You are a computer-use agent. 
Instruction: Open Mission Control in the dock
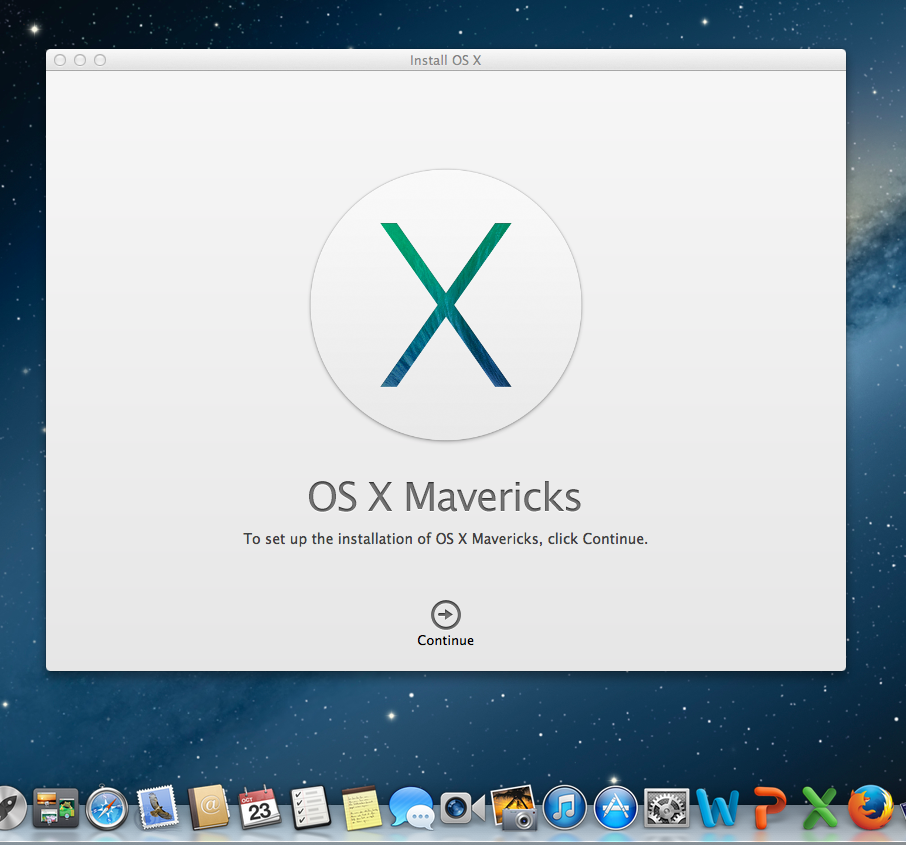point(55,807)
